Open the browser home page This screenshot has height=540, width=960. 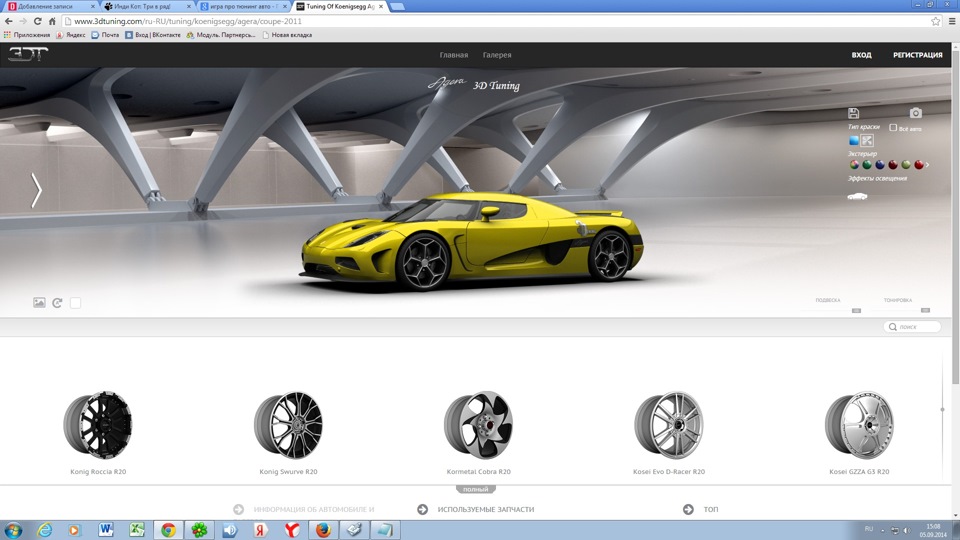pyautogui.click(x=52, y=21)
